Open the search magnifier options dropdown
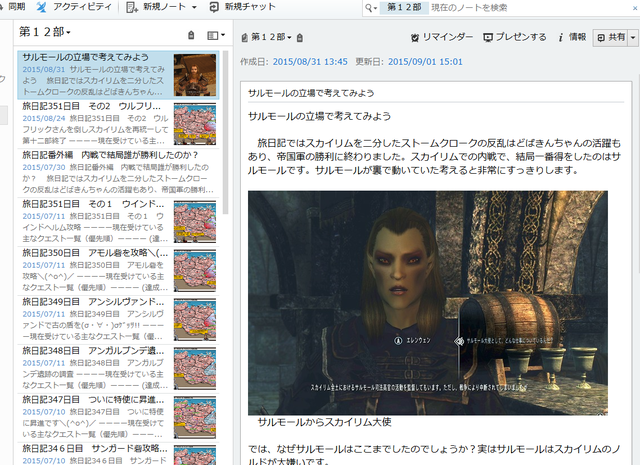640x465 pixels. click(x=371, y=8)
